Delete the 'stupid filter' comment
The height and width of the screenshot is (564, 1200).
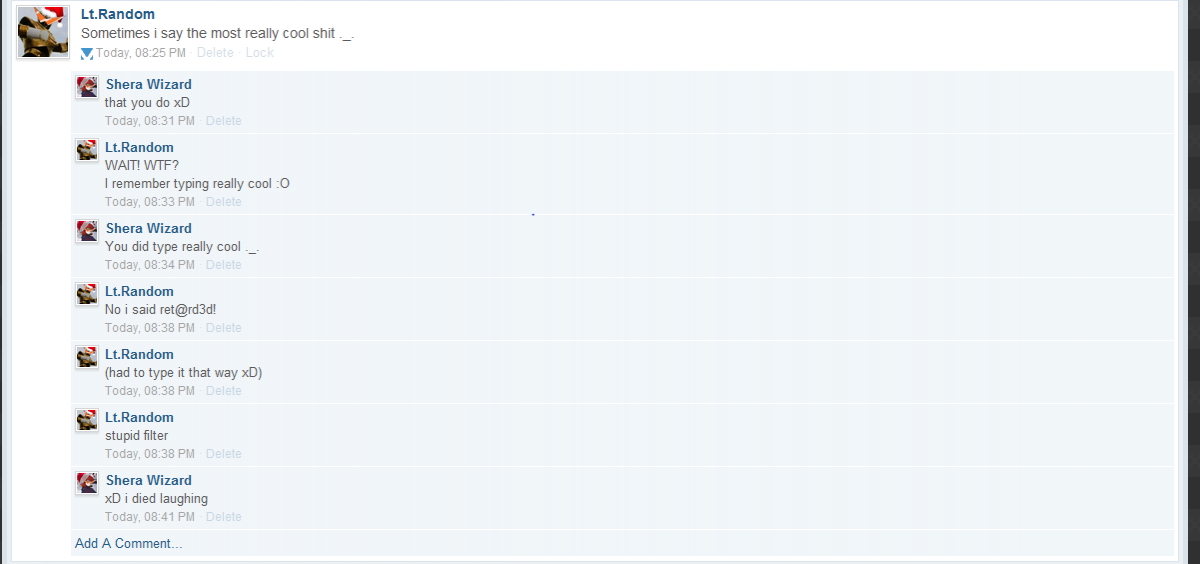[224, 454]
